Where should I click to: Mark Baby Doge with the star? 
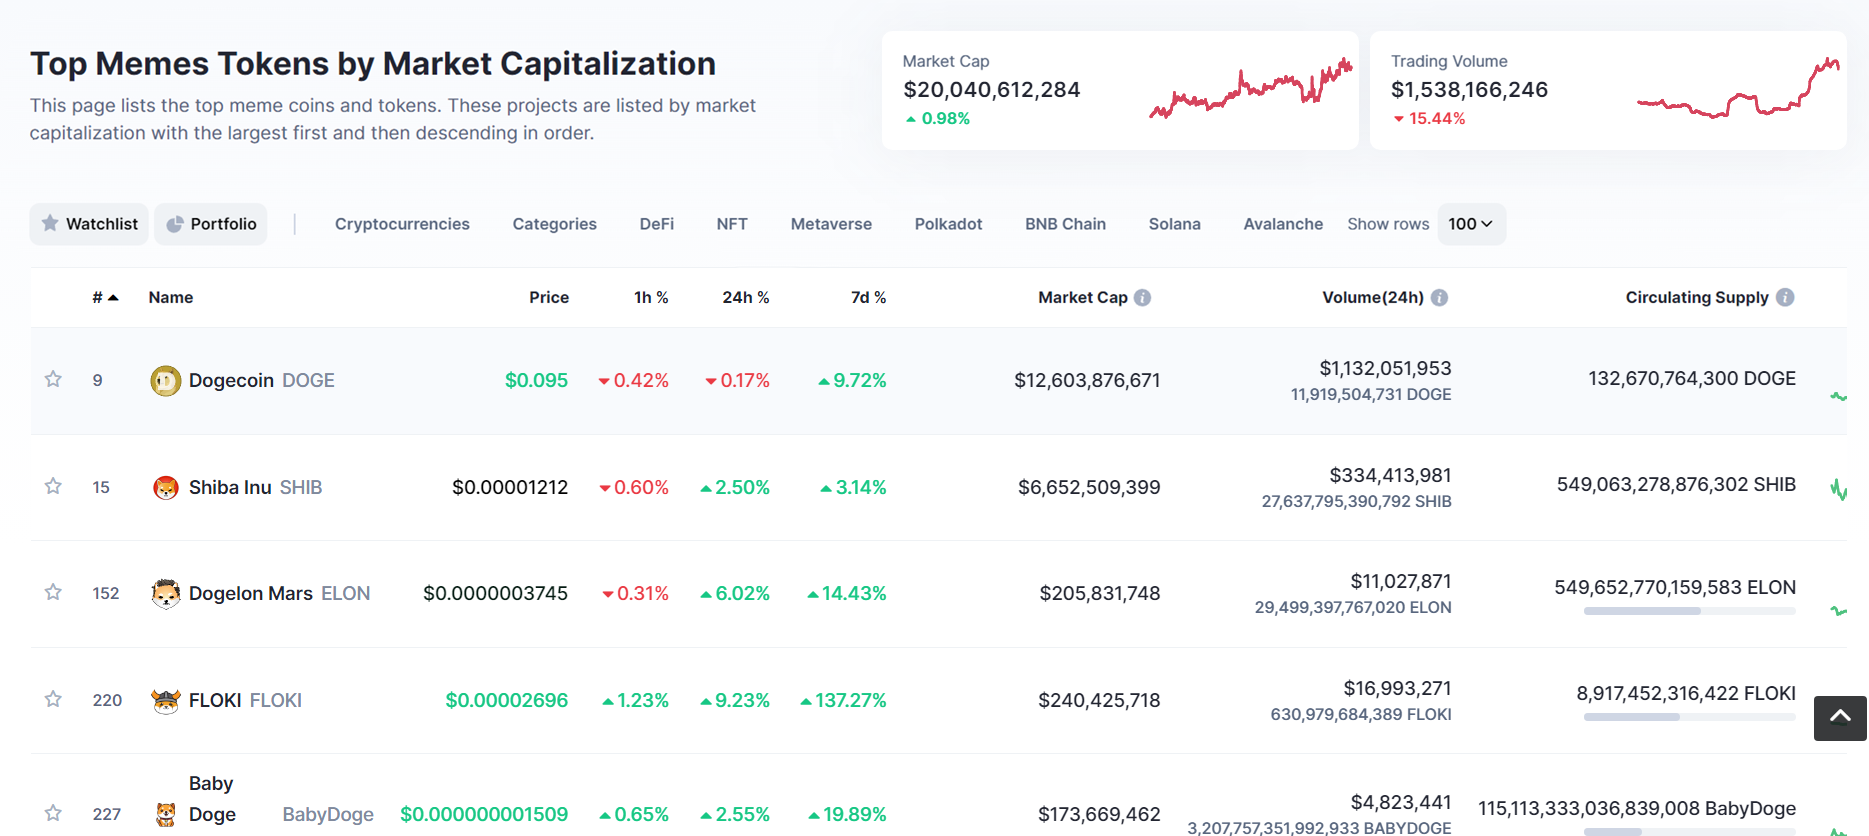pos(53,813)
